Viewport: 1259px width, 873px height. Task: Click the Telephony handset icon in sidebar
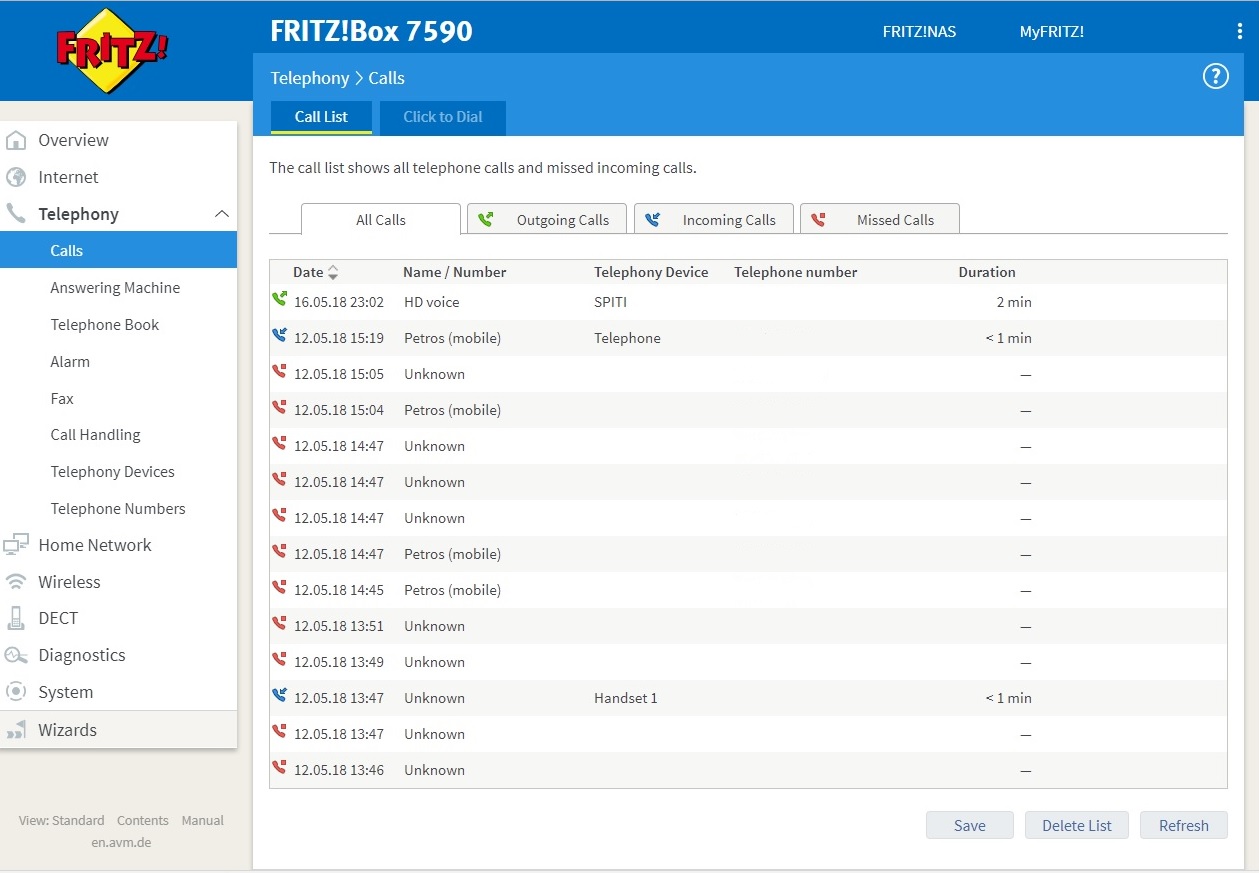pyautogui.click(x=16, y=214)
